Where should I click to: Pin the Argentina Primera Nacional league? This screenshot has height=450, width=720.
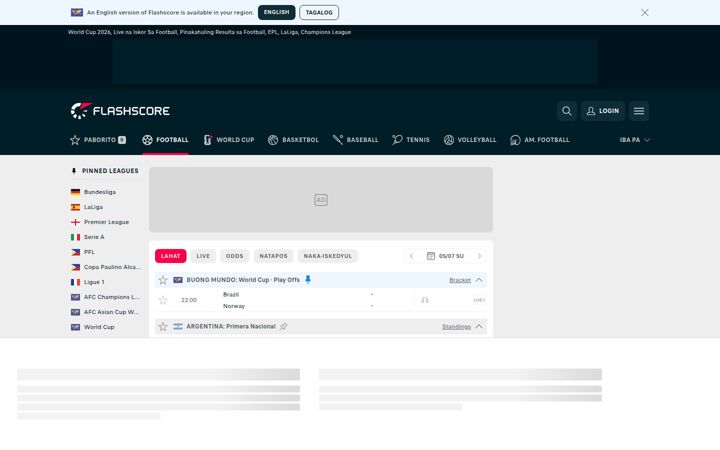tap(283, 326)
